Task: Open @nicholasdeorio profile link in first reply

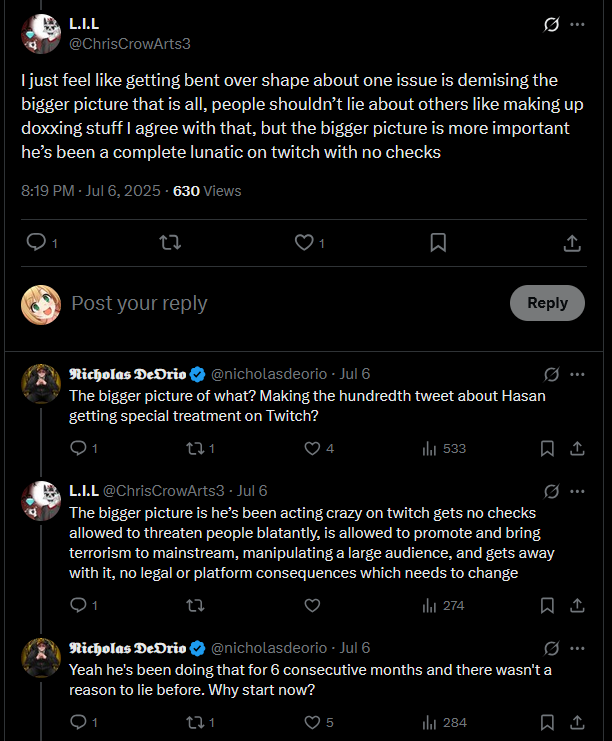Action: click(x=268, y=374)
